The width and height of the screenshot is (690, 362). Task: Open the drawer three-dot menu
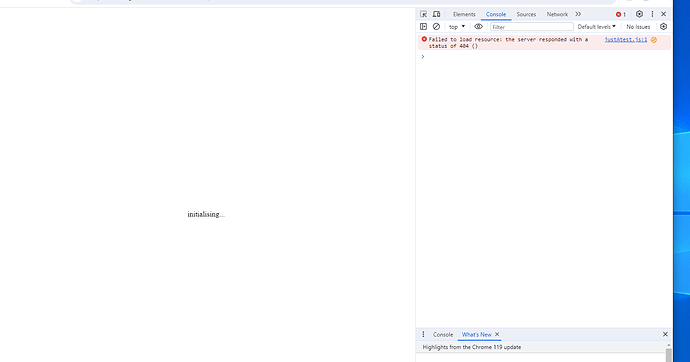(423, 334)
